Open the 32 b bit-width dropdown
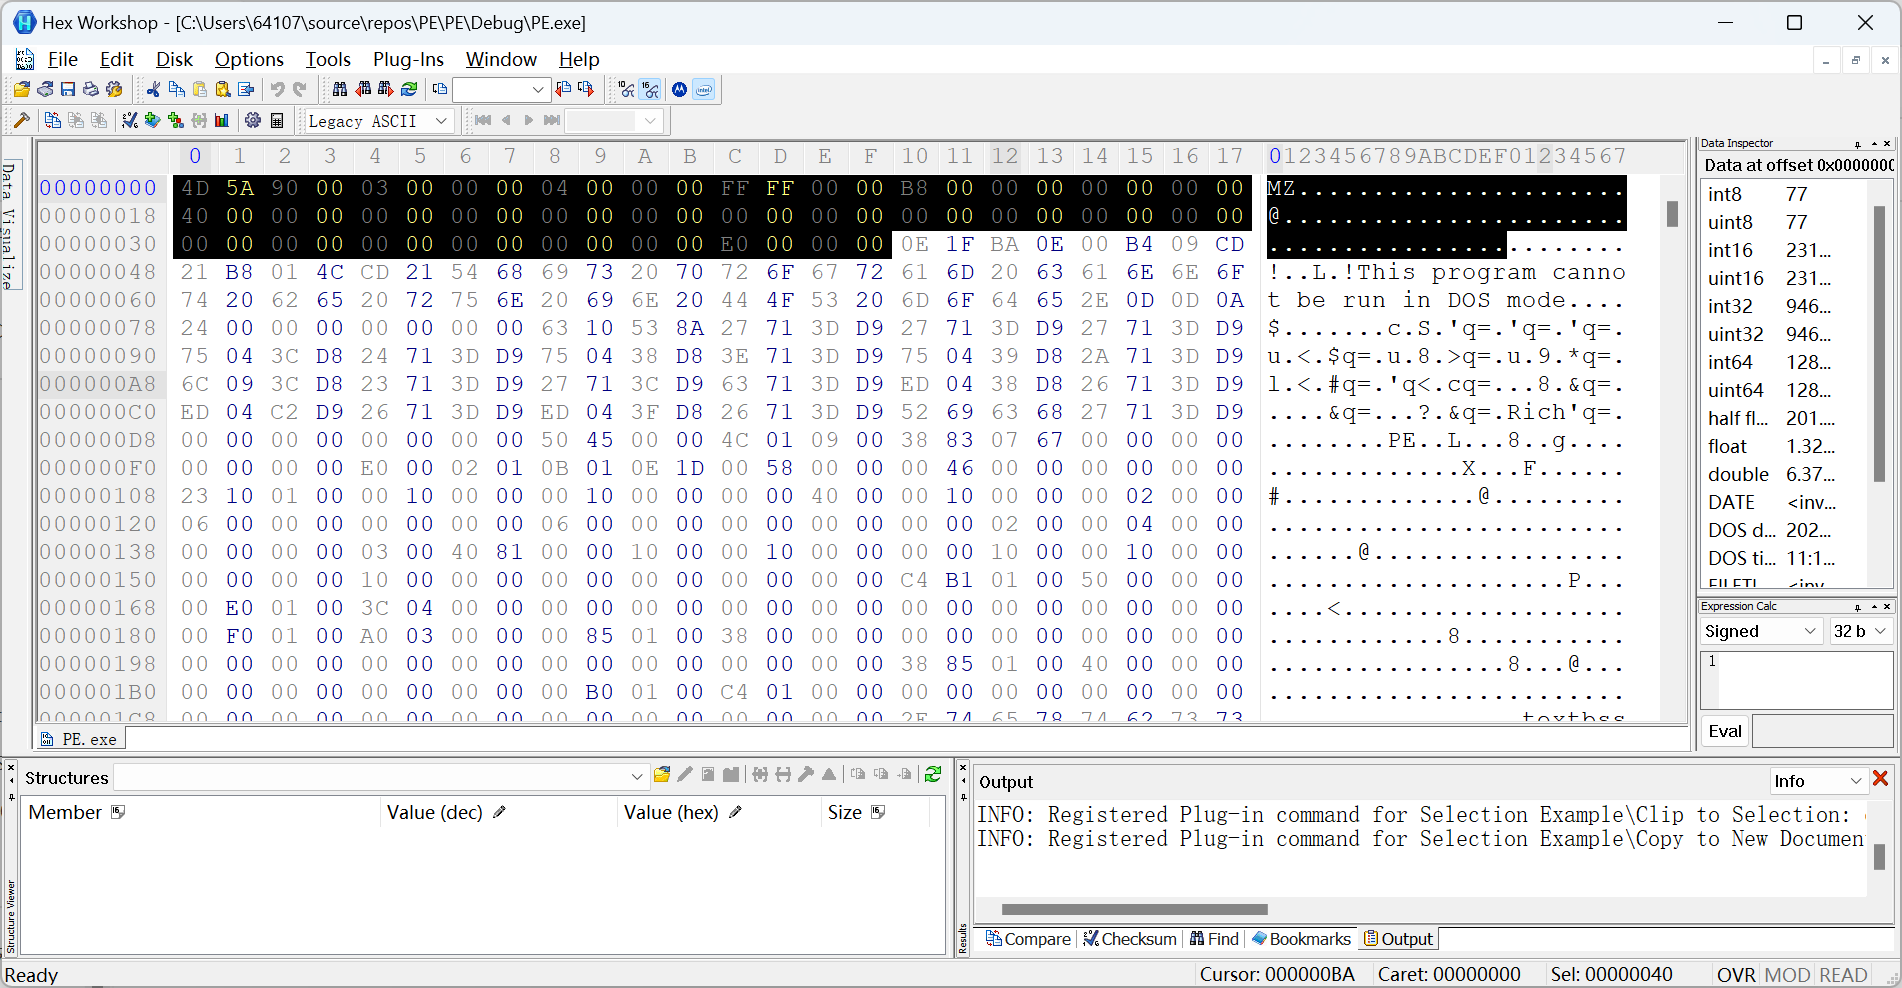 (x=1880, y=631)
